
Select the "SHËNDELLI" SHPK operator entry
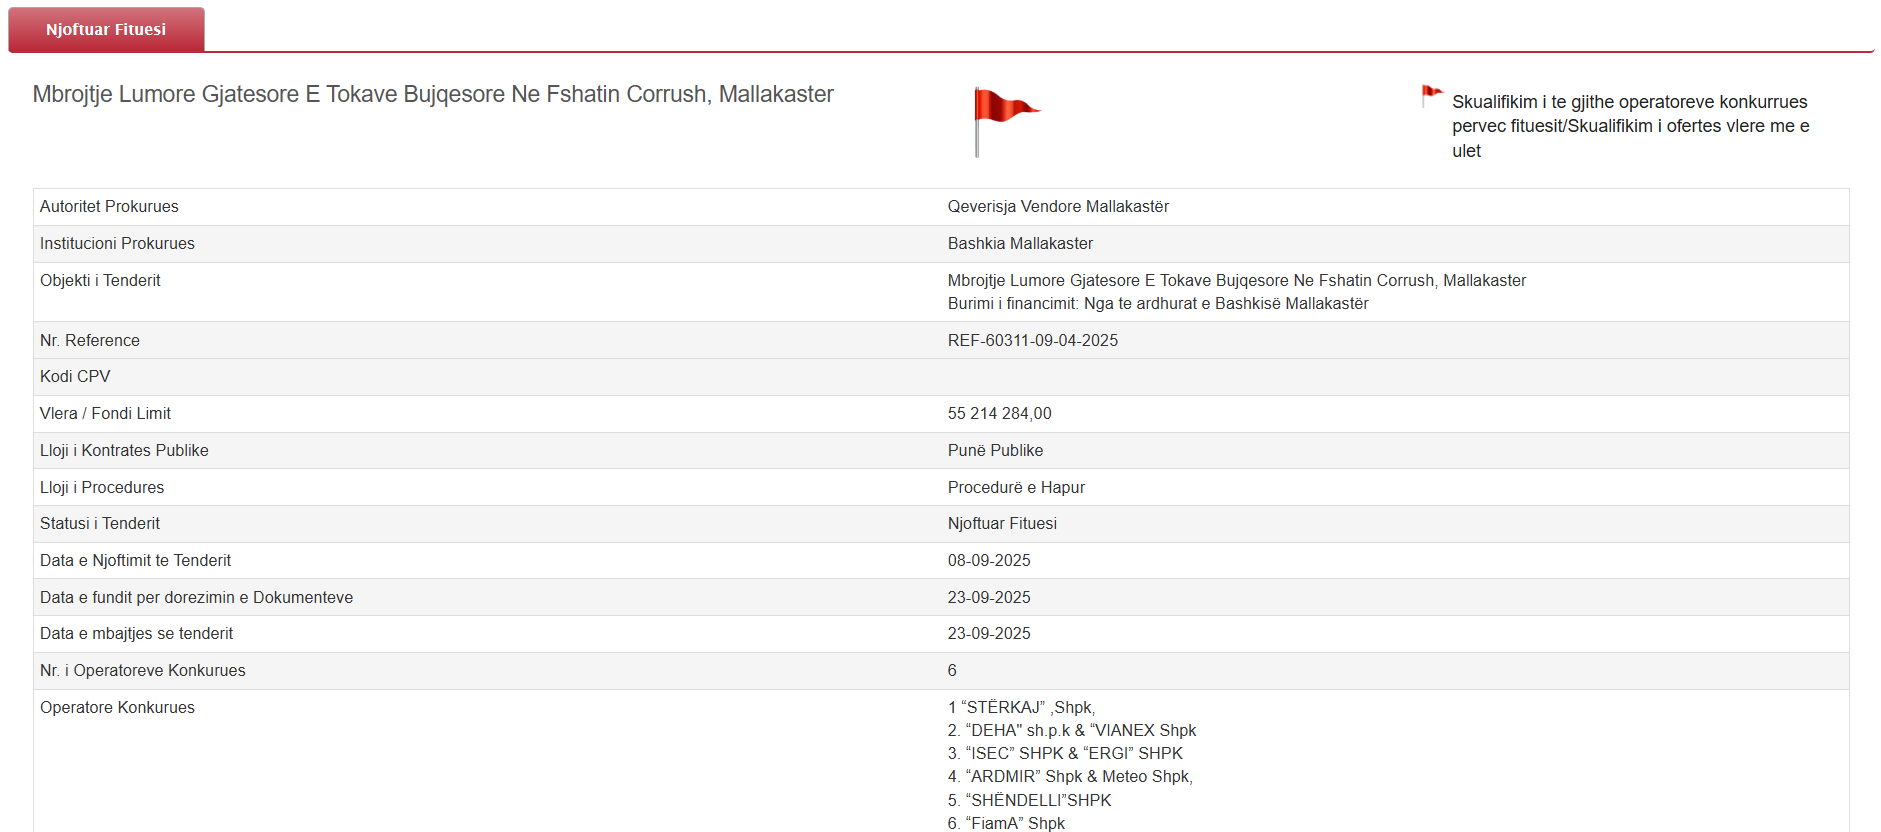click(1029, 800)
